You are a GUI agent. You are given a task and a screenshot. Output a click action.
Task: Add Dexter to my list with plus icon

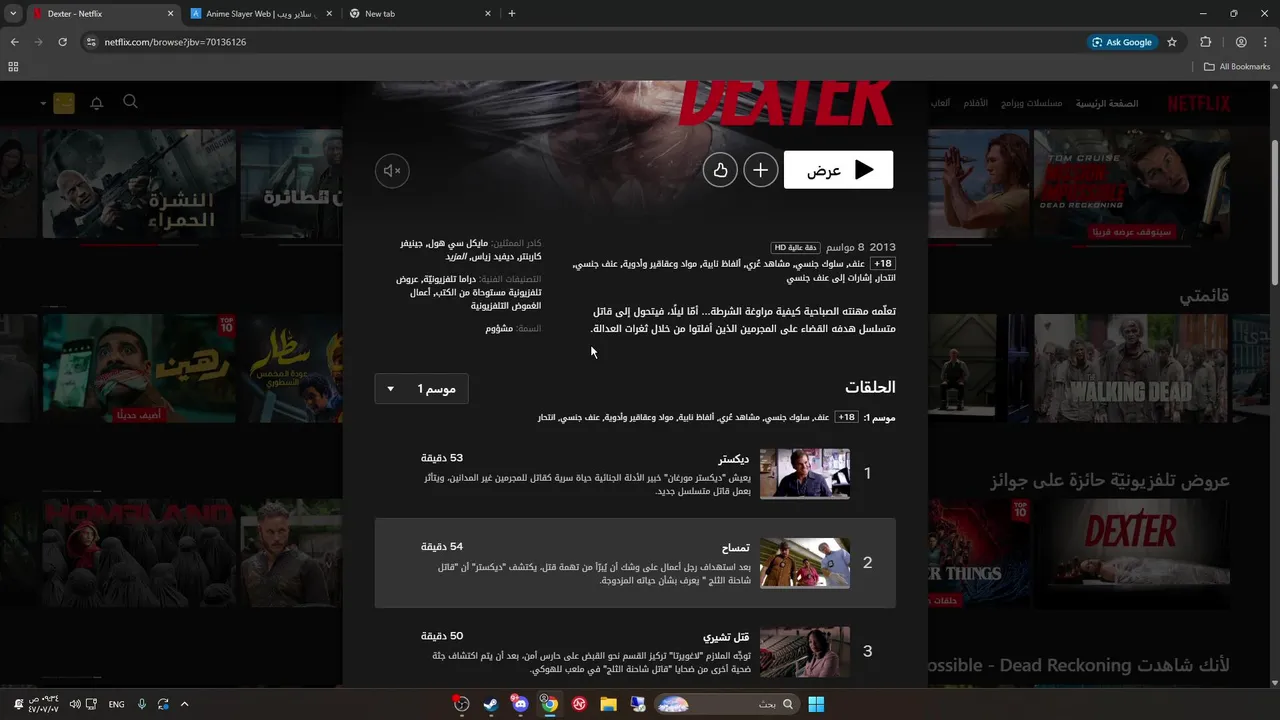tap(760, 170)
